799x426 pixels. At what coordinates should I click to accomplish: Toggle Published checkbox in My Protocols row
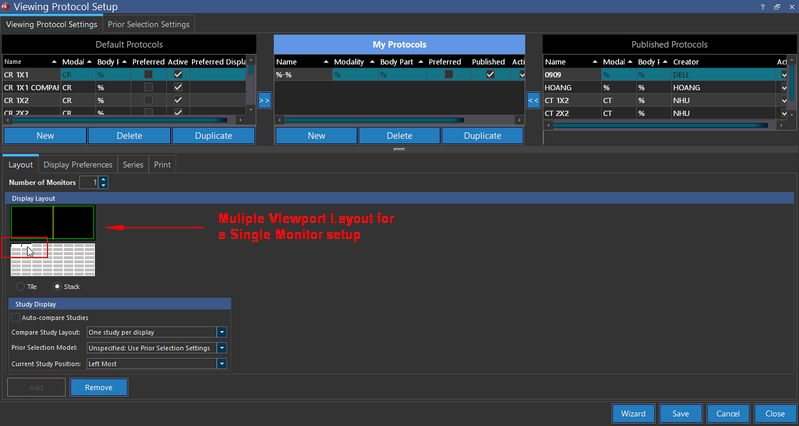click(489, 74)
